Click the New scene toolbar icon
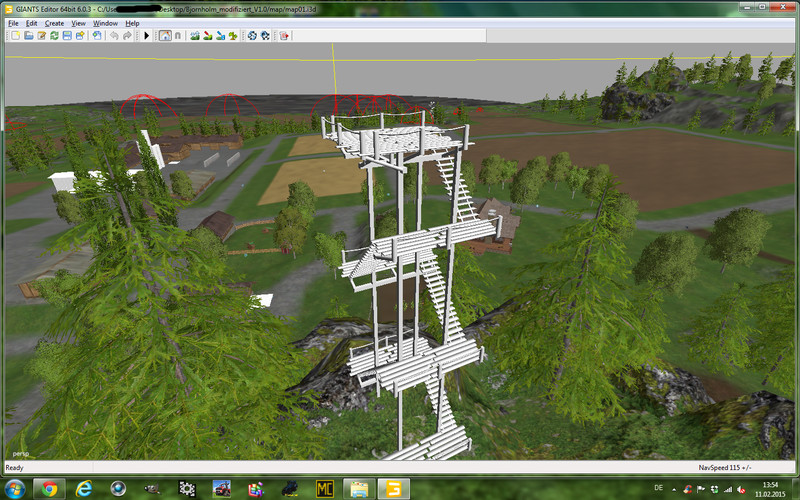800x500 pixels. [x=15, y=35]
